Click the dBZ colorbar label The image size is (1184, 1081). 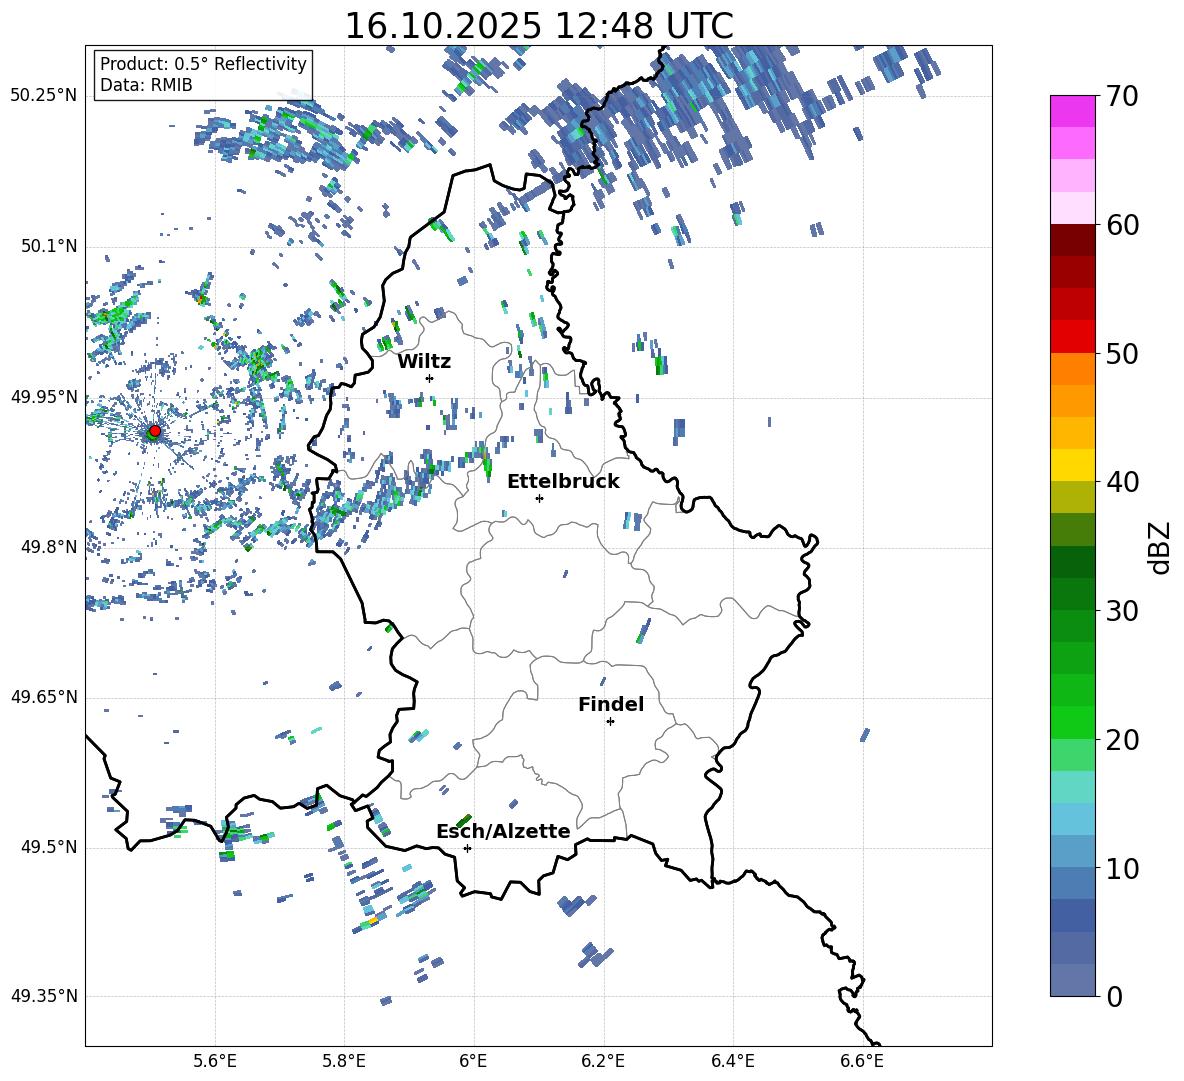click(x=1161, y=547)
